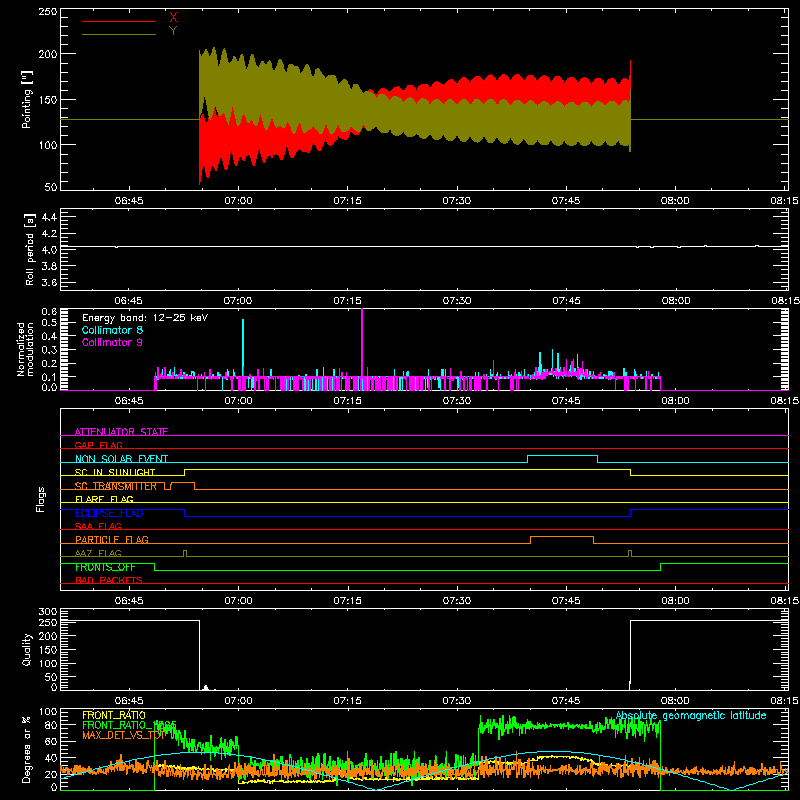This screenshot has height=800, width=800.
Task: Click '80' on Degrees y-axis
Action: tap(51, 725)
